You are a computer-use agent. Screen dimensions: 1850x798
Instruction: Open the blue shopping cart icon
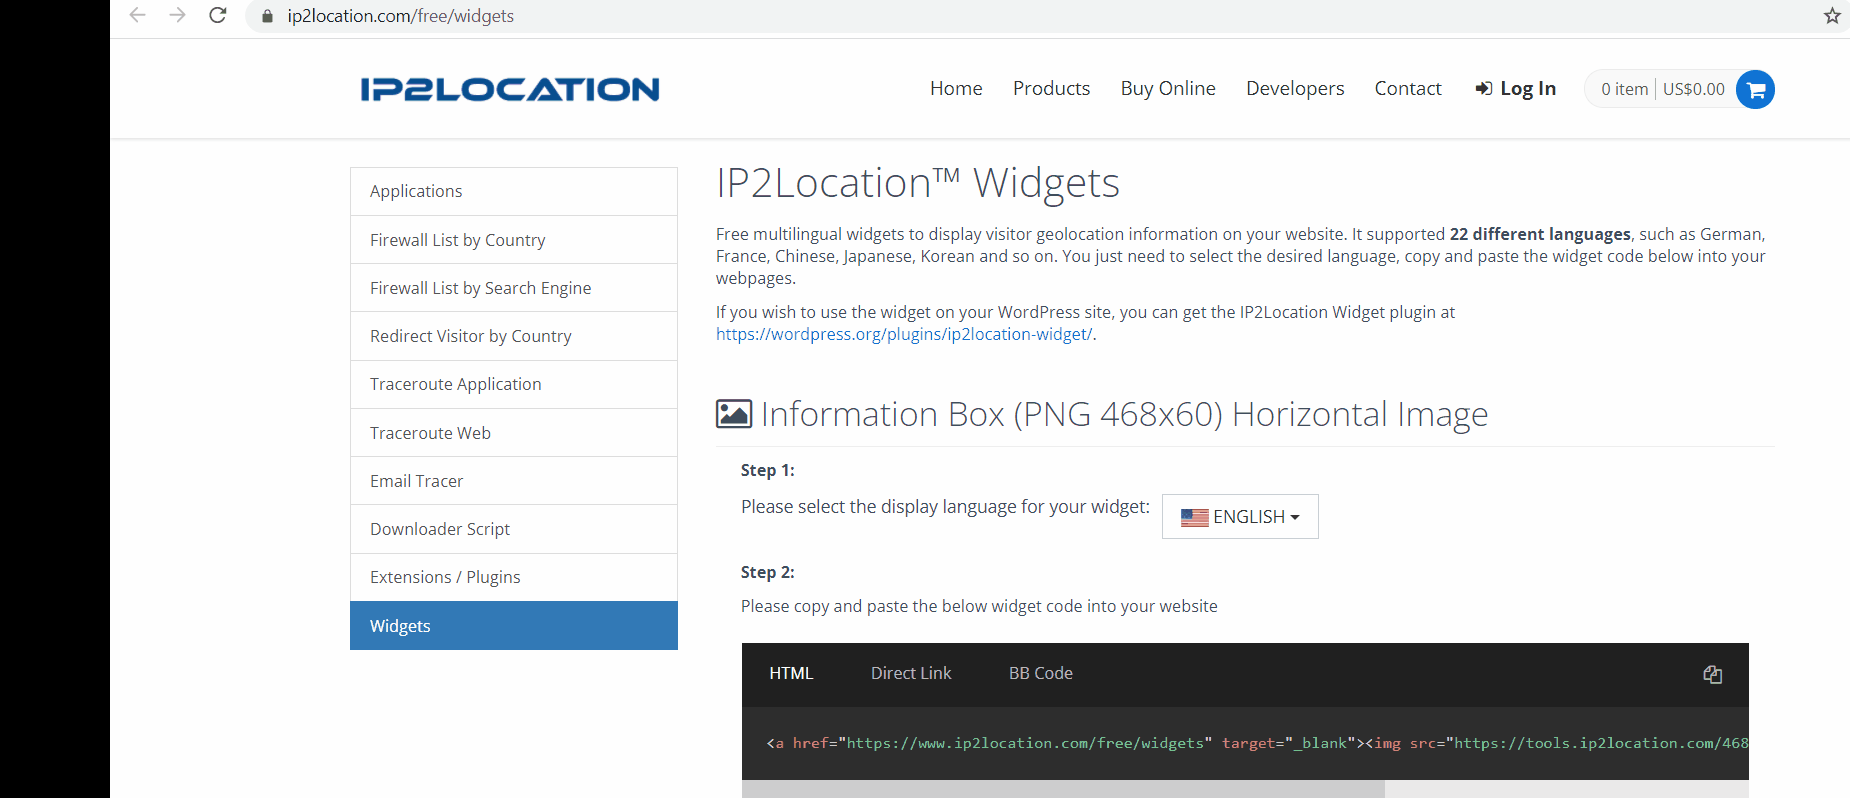click(1755, 89)
